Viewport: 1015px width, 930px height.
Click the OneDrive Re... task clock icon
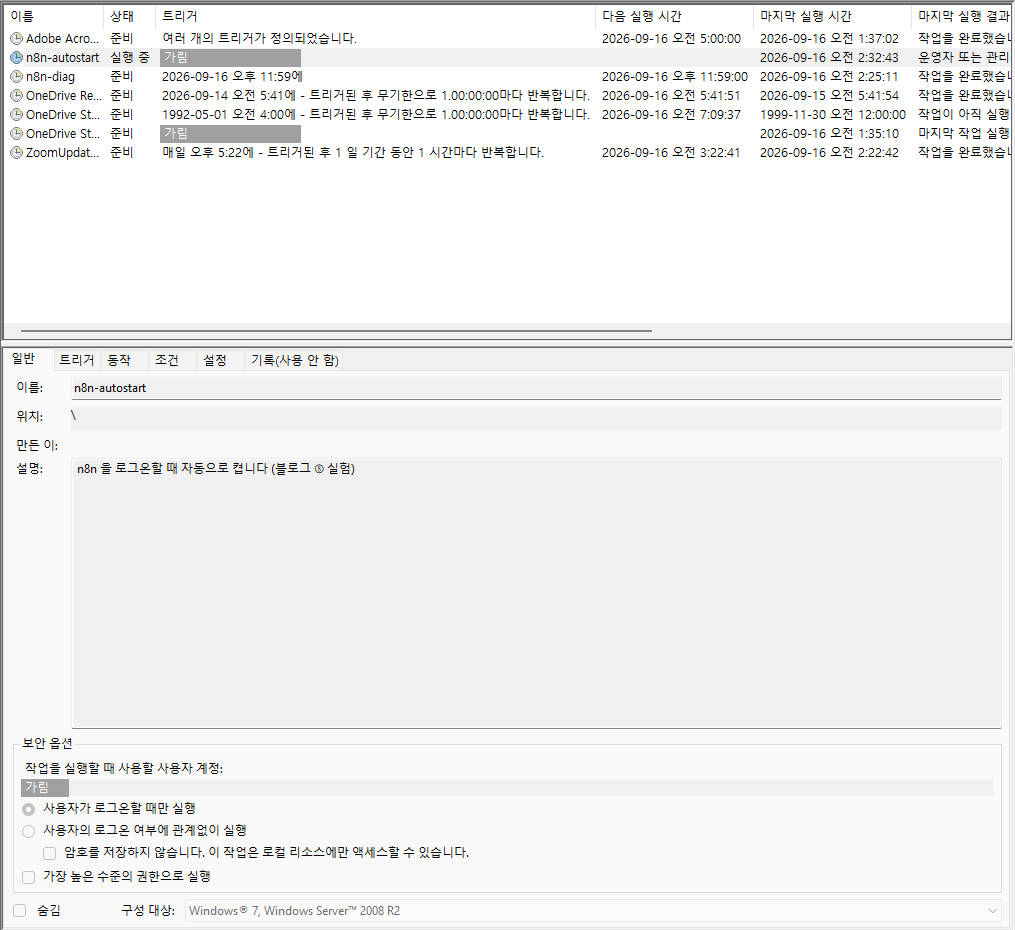(x=16, y=96)
